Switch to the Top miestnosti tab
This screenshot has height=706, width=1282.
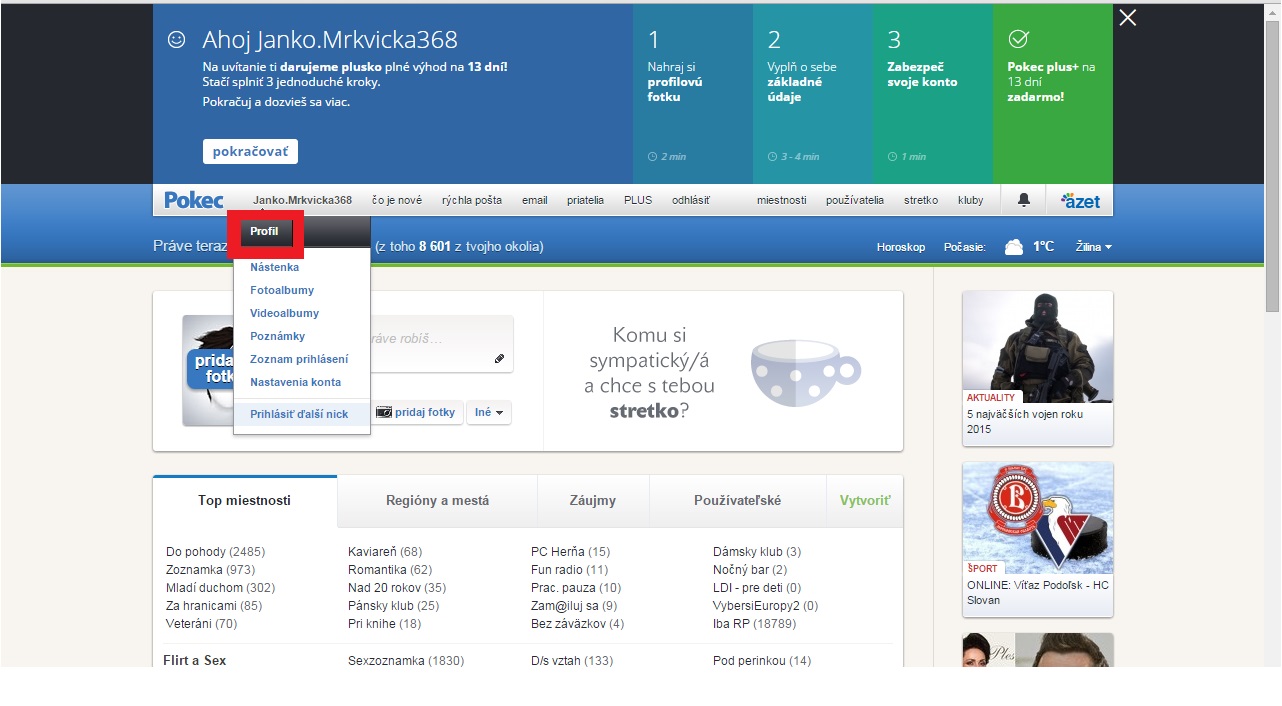[245, 501]
